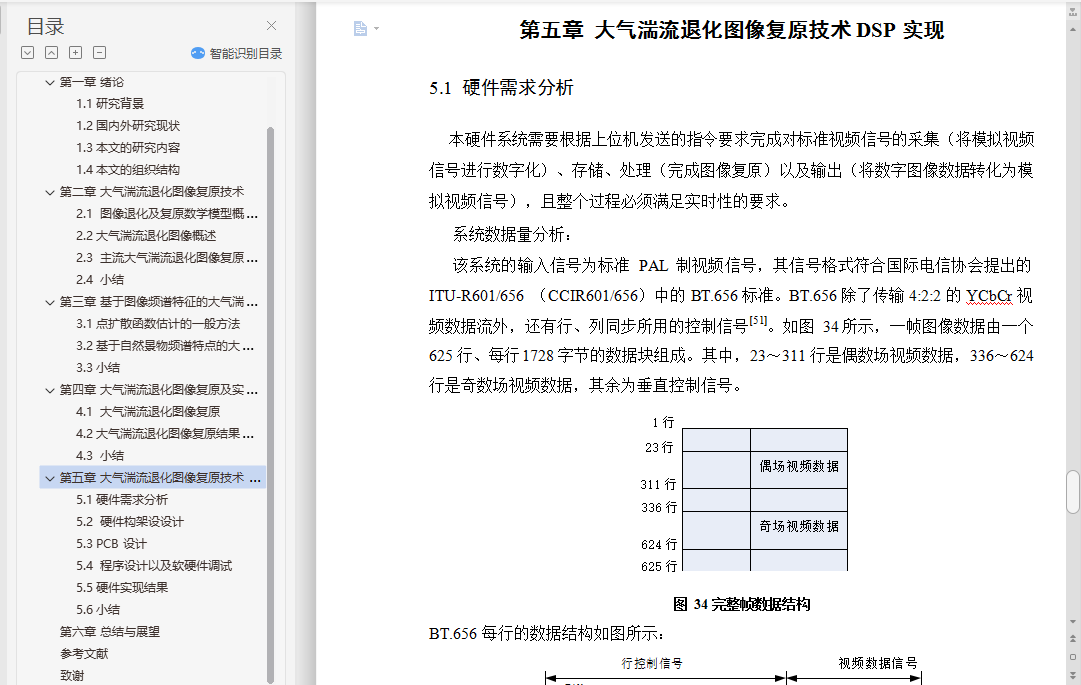Click the outline pane vertical scrollbar

(x=270, y=405)
